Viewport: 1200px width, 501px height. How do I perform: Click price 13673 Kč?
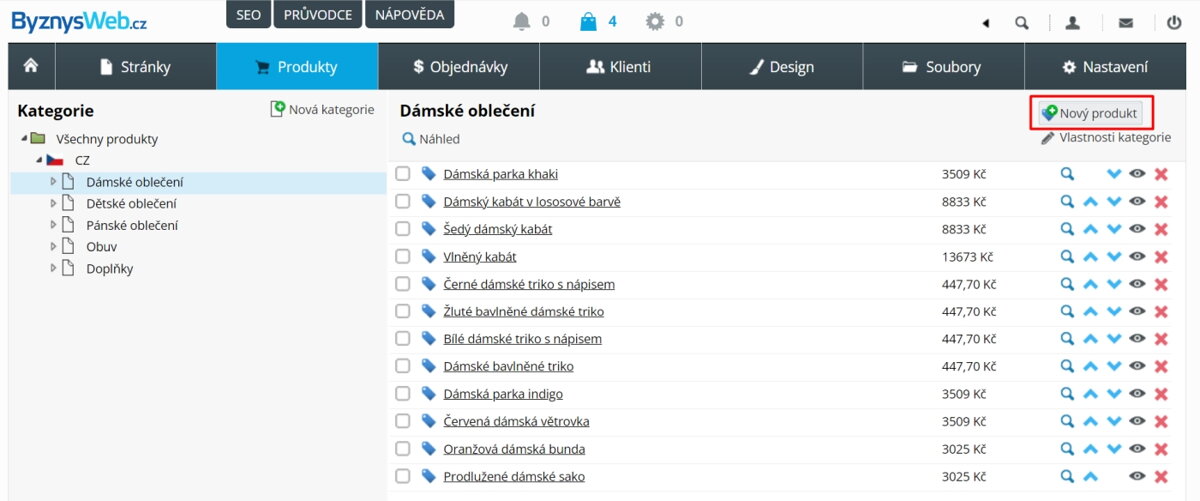968,257
